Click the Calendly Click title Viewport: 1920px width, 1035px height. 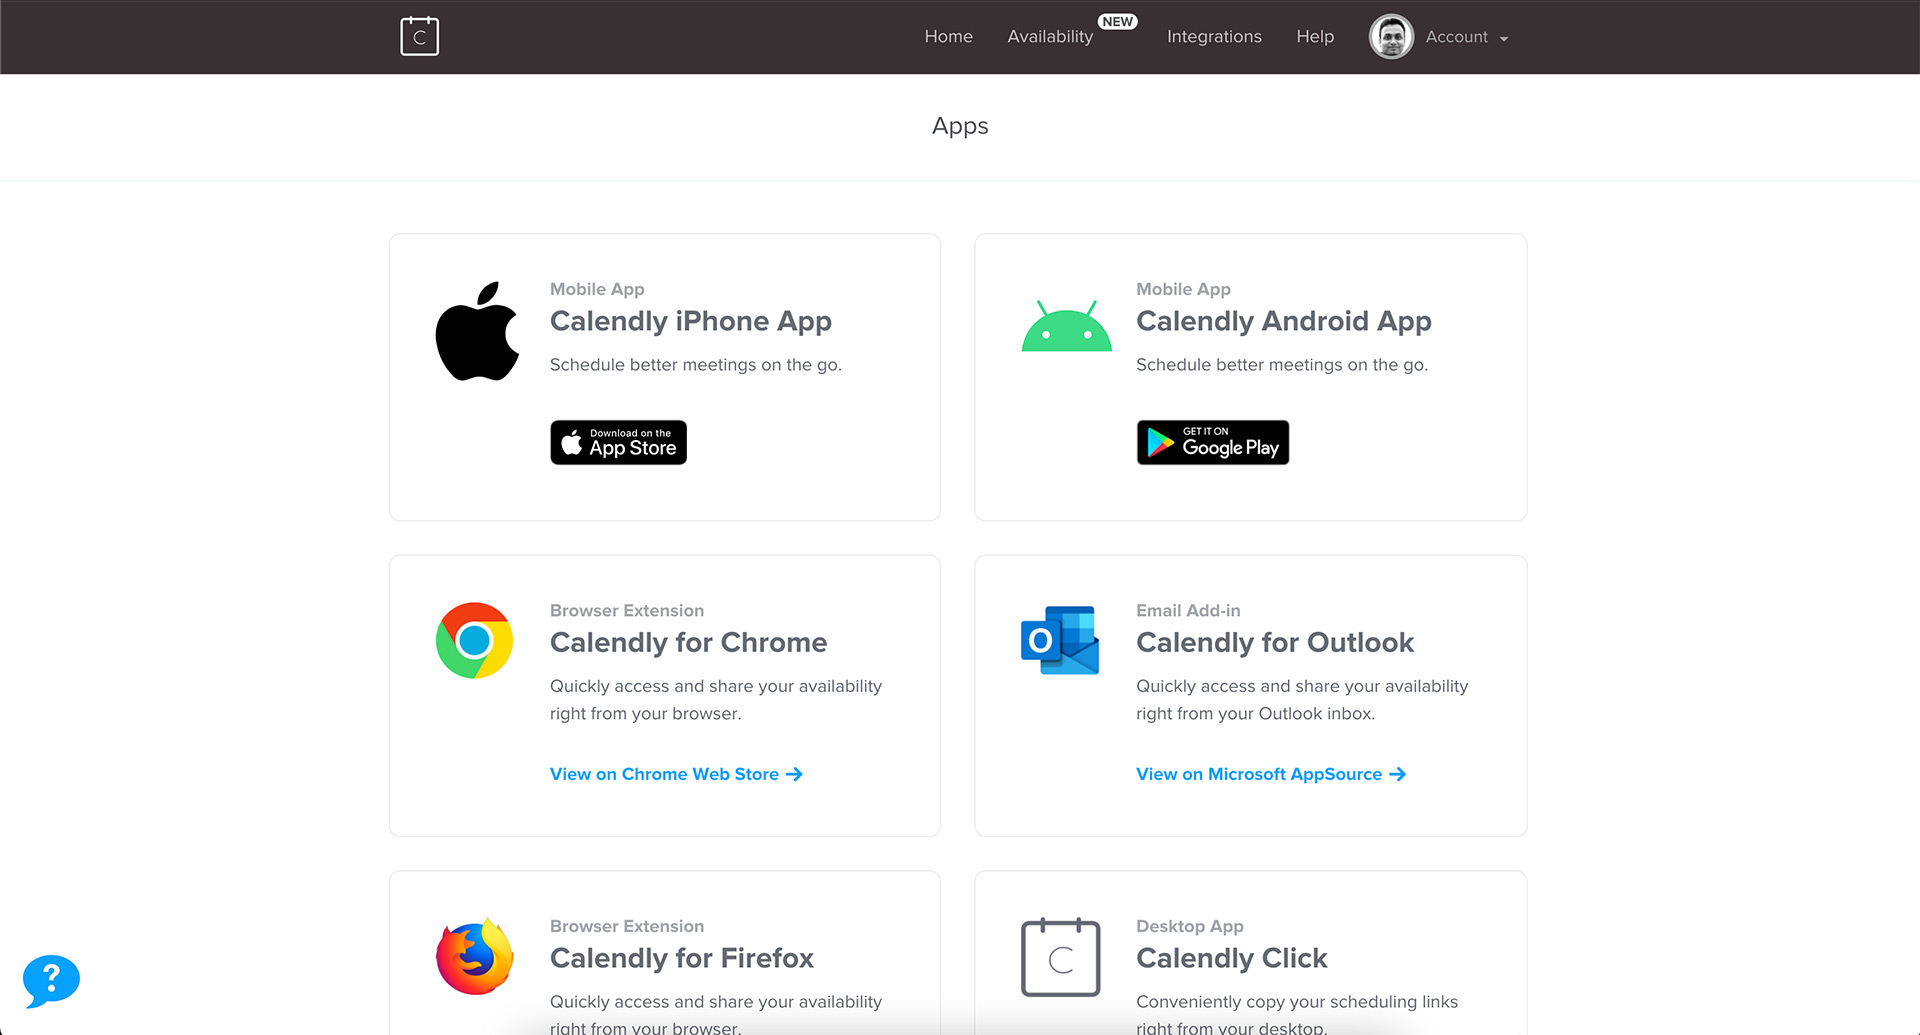coord(1232,958)
